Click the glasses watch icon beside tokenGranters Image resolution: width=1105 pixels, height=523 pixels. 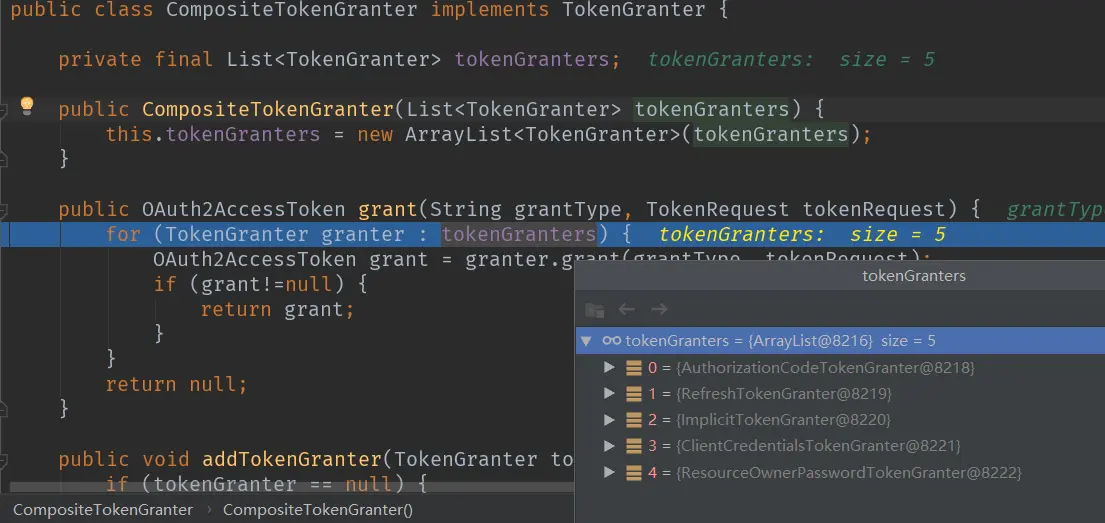pos(611,341)
